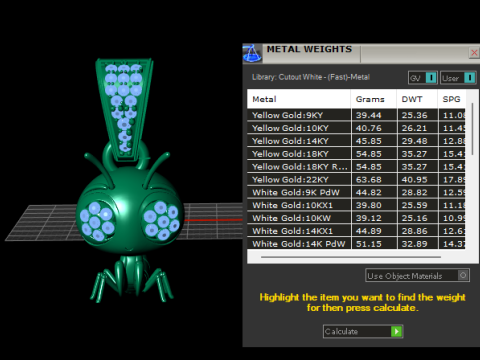Select row Yellow Gold:9KY

pyautogui.click(x=356, y=115)
